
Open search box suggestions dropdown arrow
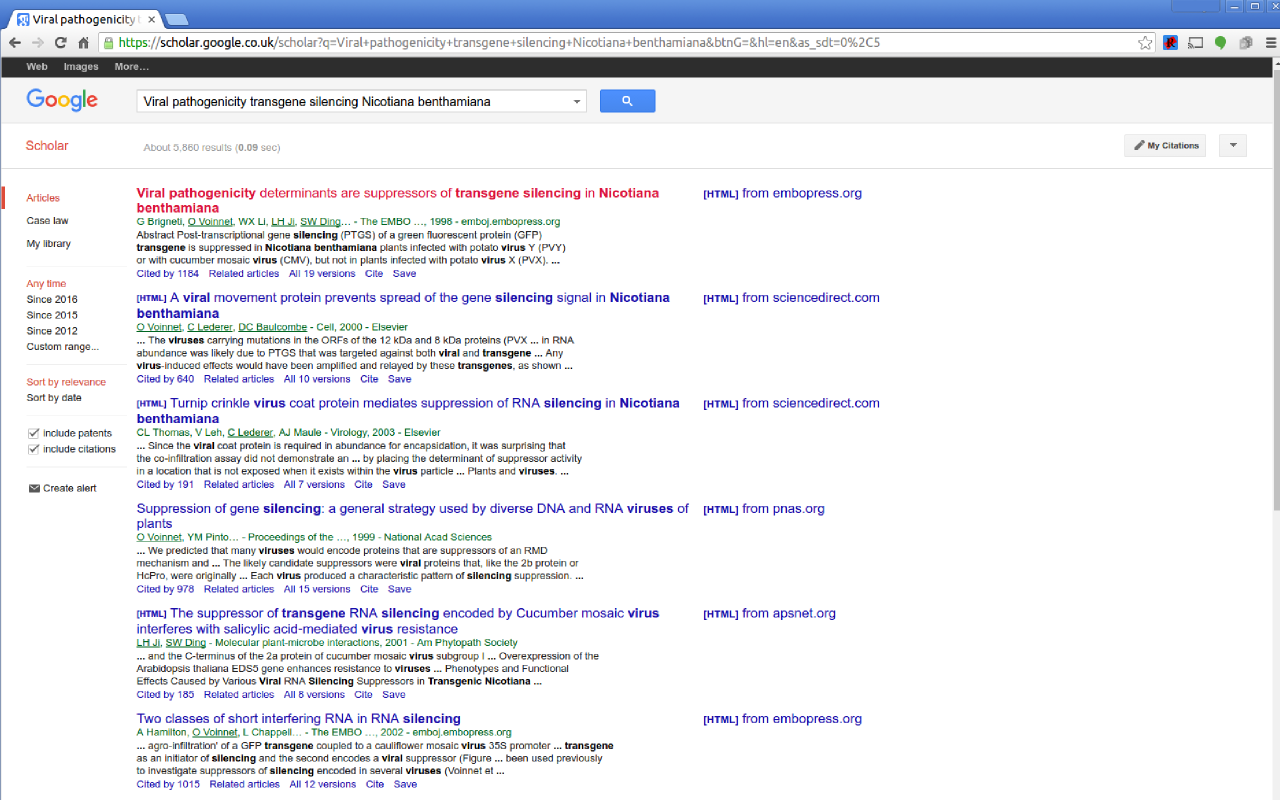576,102
